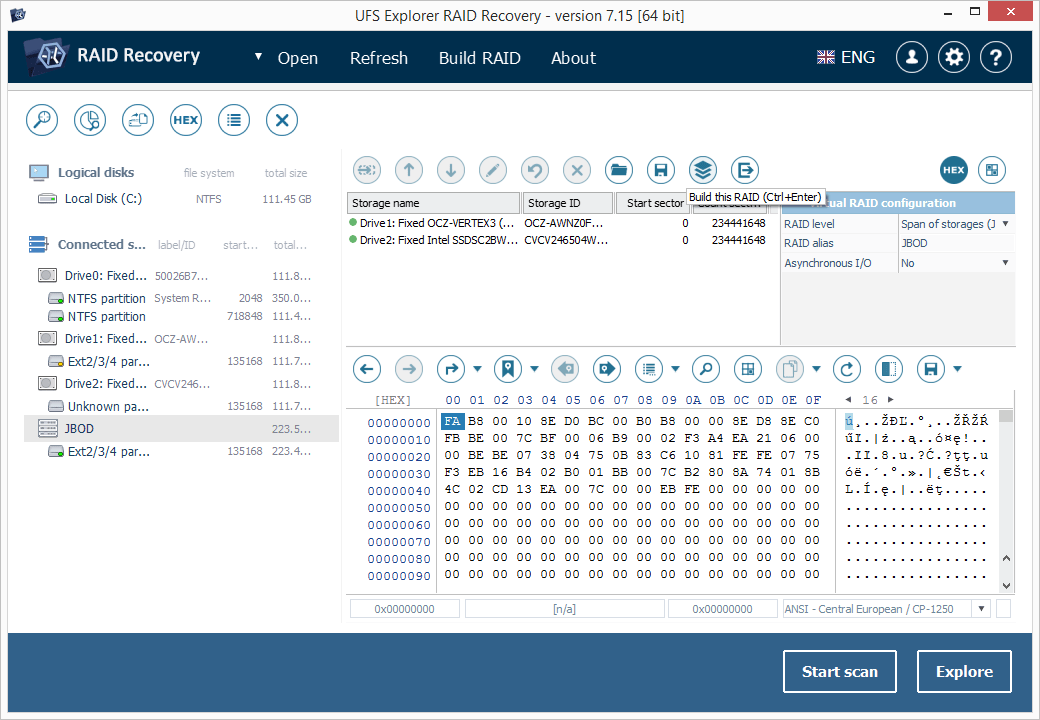The width and height of the screenshot is (1040, 720).
Task: Open the ANSI Central European encoding dropdown
Action: tap(981, 609)
